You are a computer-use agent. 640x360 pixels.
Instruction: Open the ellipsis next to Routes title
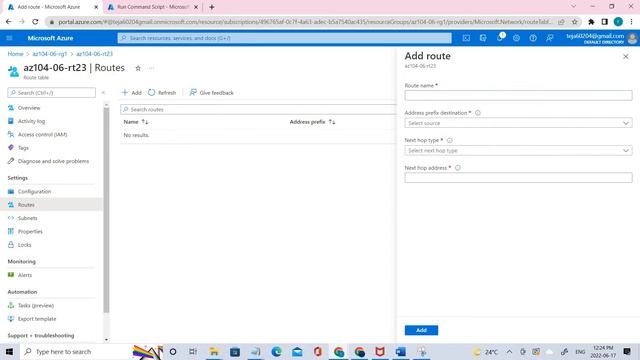click(x=151, y=68)
